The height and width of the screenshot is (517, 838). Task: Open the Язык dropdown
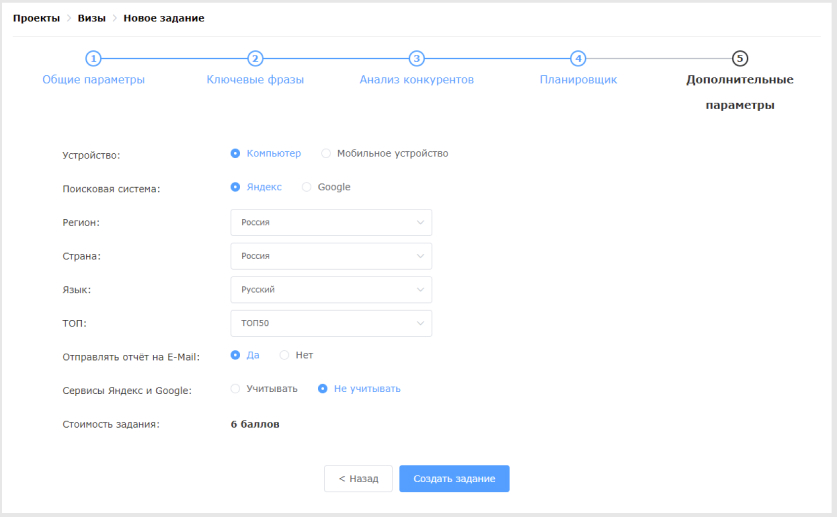331,290
